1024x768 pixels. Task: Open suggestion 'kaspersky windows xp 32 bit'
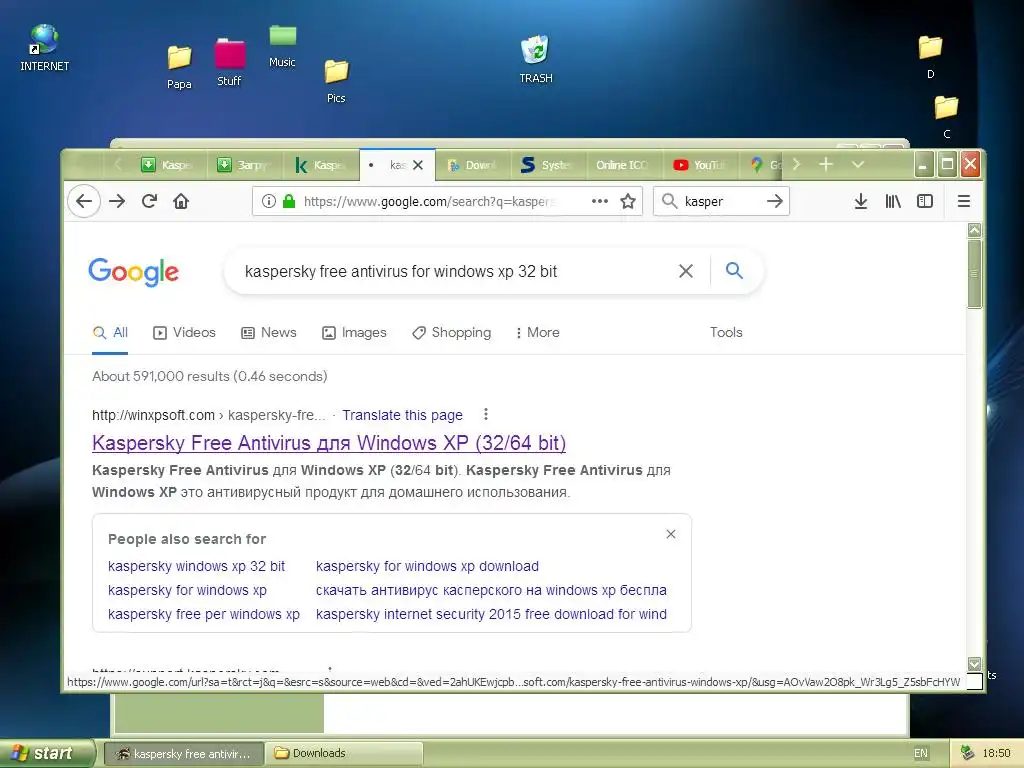(196, 566)
